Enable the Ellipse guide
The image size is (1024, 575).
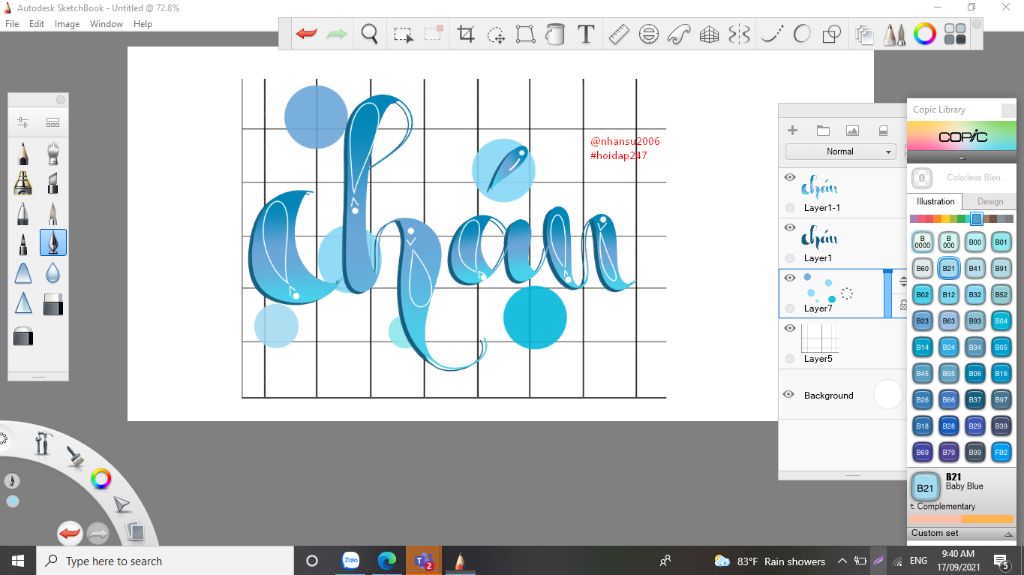pyautogui.click(x=648, y=34)
